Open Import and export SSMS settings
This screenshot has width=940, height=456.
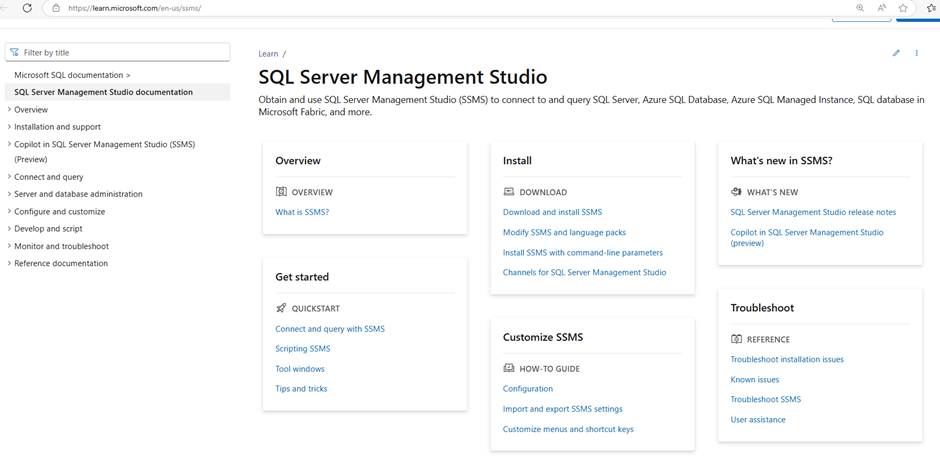pos(562,409)
